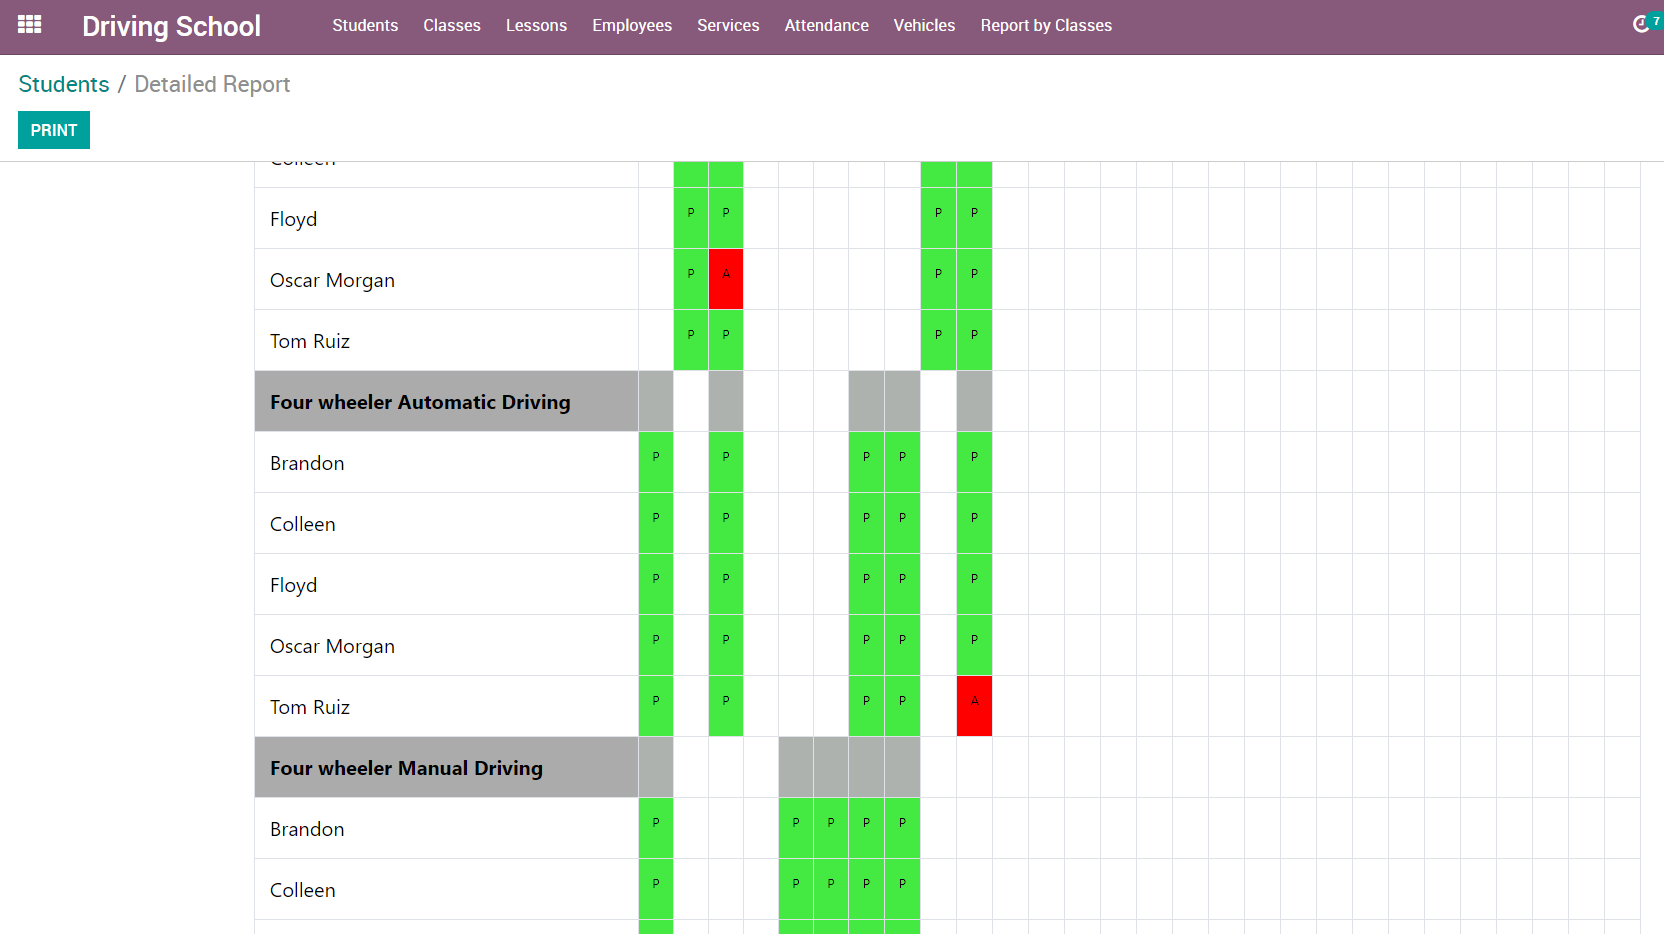Select the Four wheeler Manual Driving header

(406, 768)
